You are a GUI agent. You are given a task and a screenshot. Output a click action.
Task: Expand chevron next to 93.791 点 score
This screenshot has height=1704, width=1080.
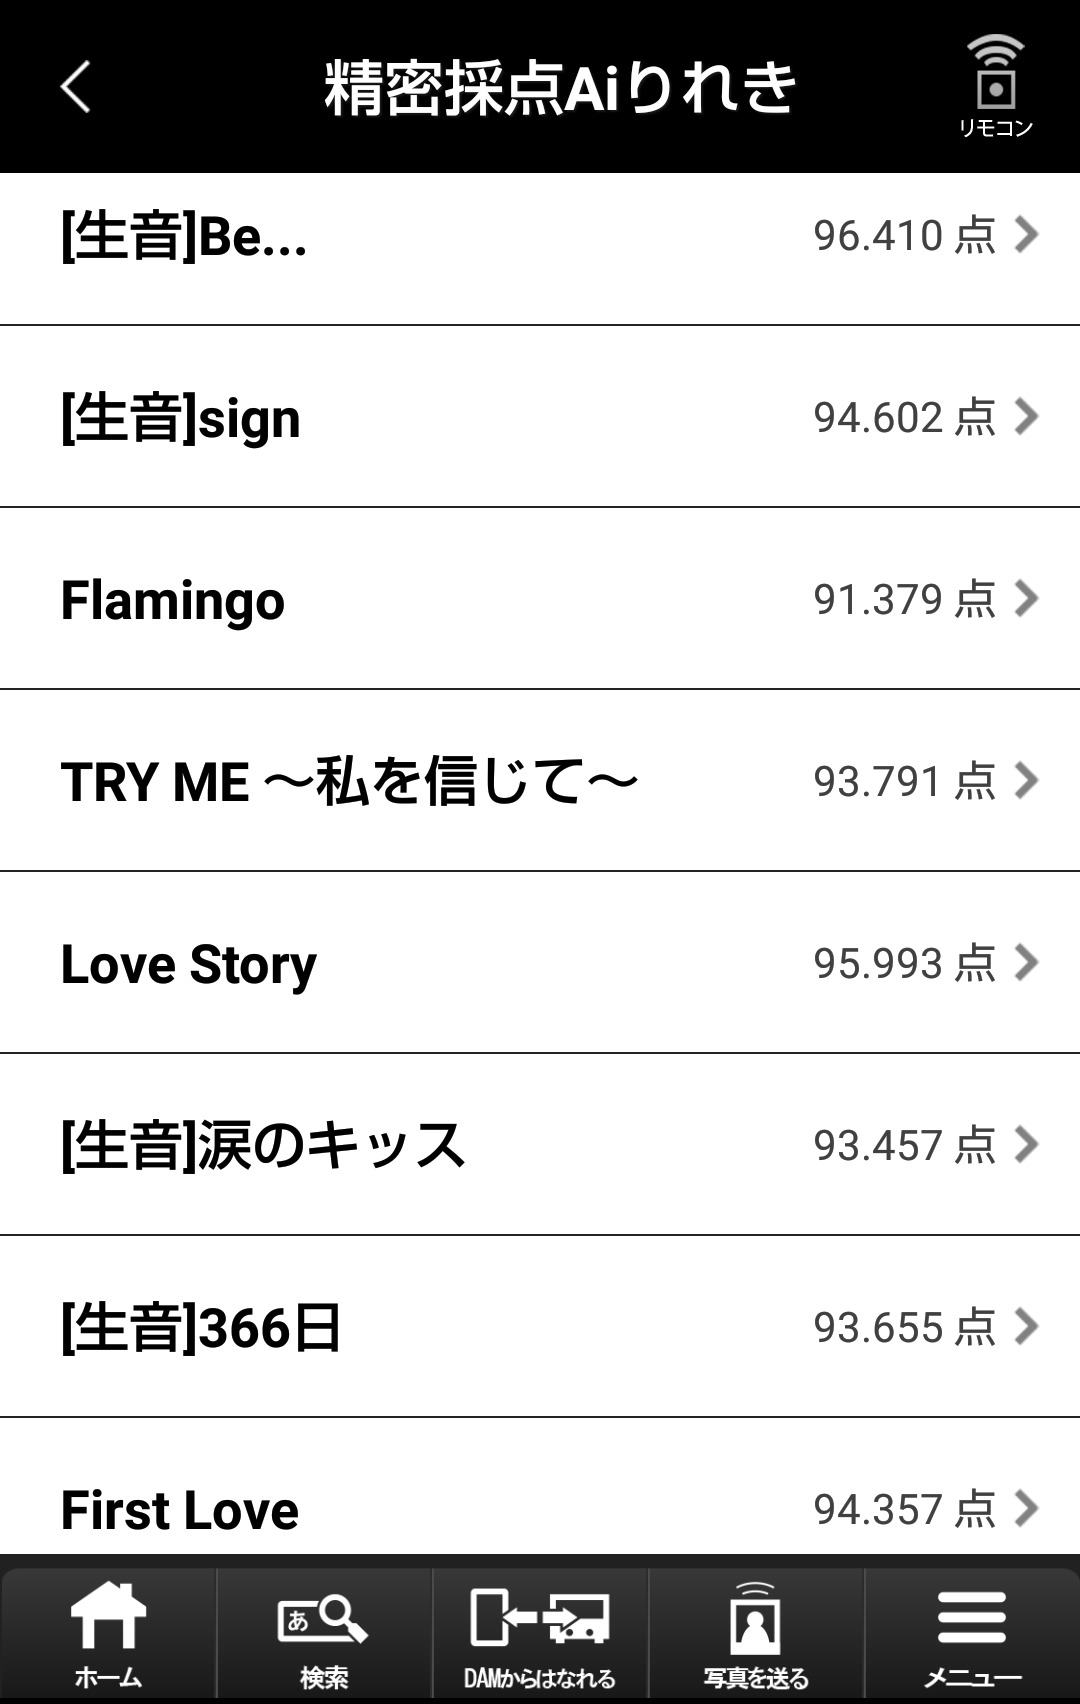click(1026, 781)
